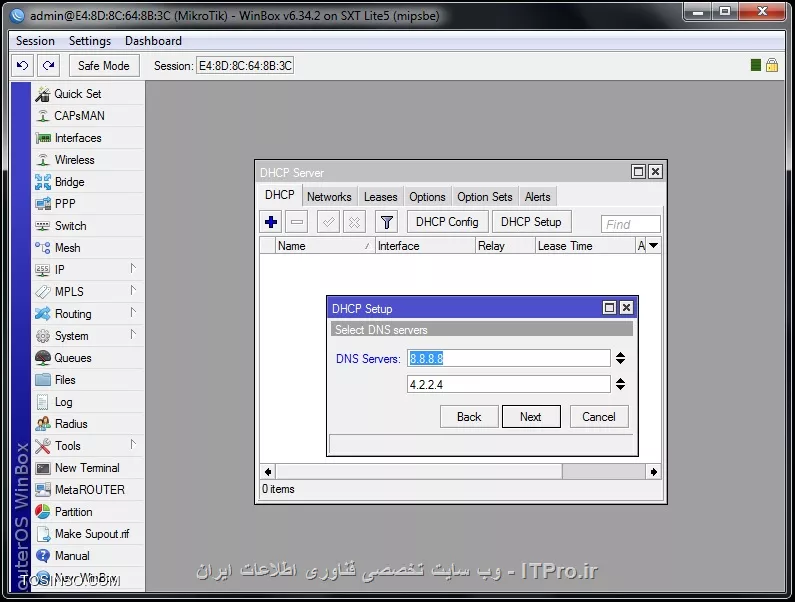Toggle Safe Mode button
The image size is (795, 602).
(x=104, y=65)
